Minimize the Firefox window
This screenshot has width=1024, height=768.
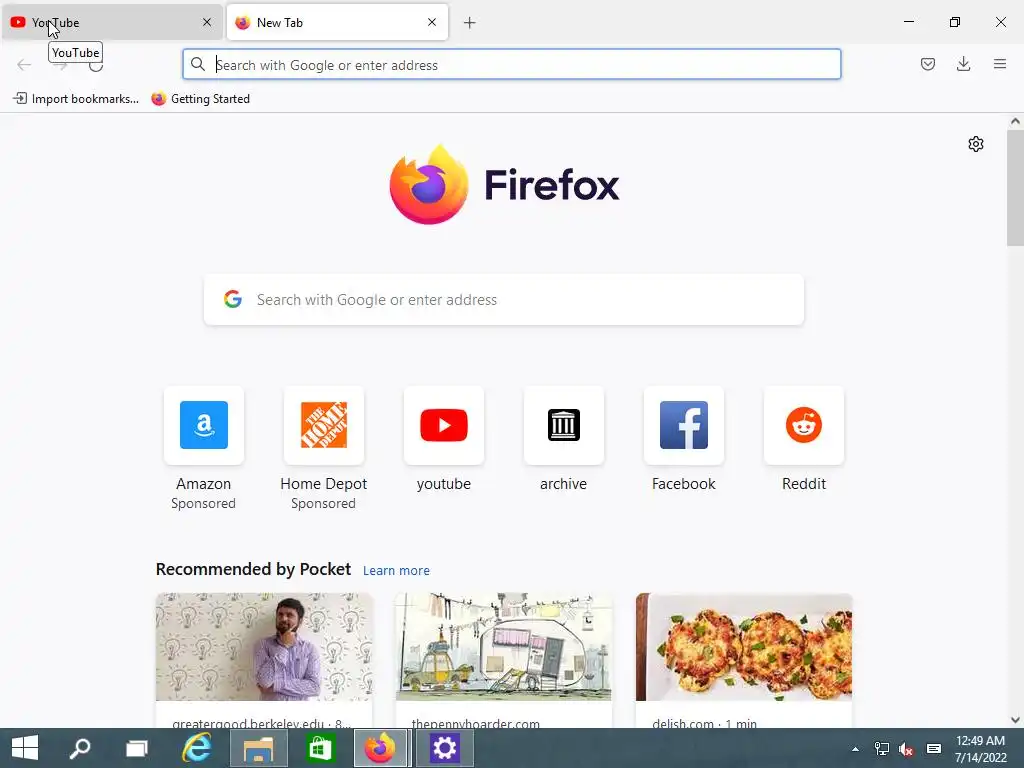coord(908,22)
